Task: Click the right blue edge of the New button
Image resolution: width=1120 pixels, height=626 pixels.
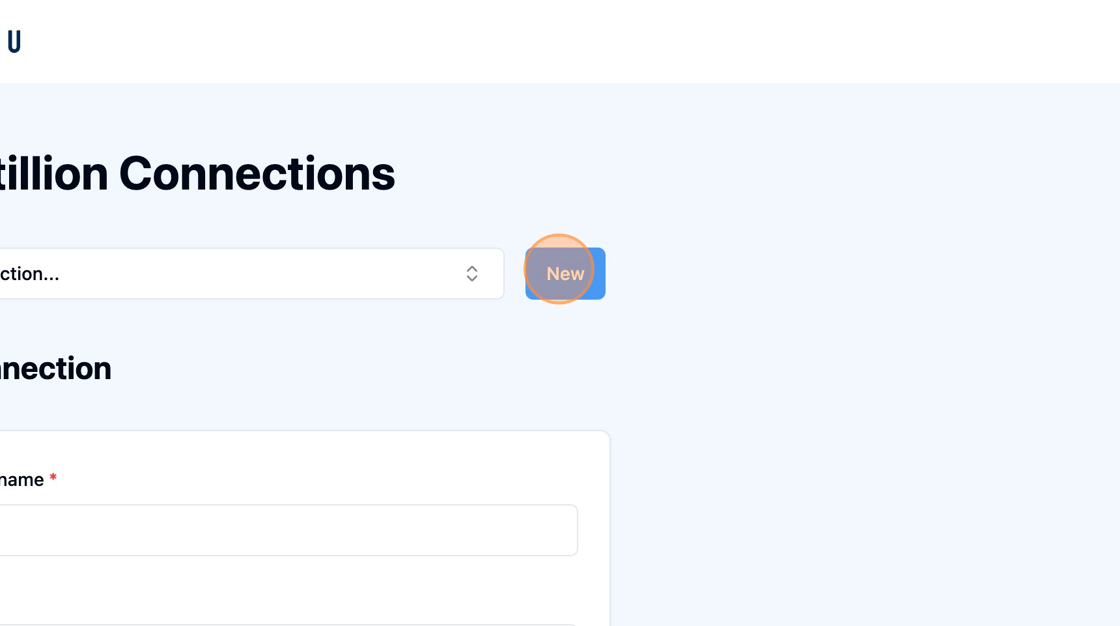Action: 601,274
